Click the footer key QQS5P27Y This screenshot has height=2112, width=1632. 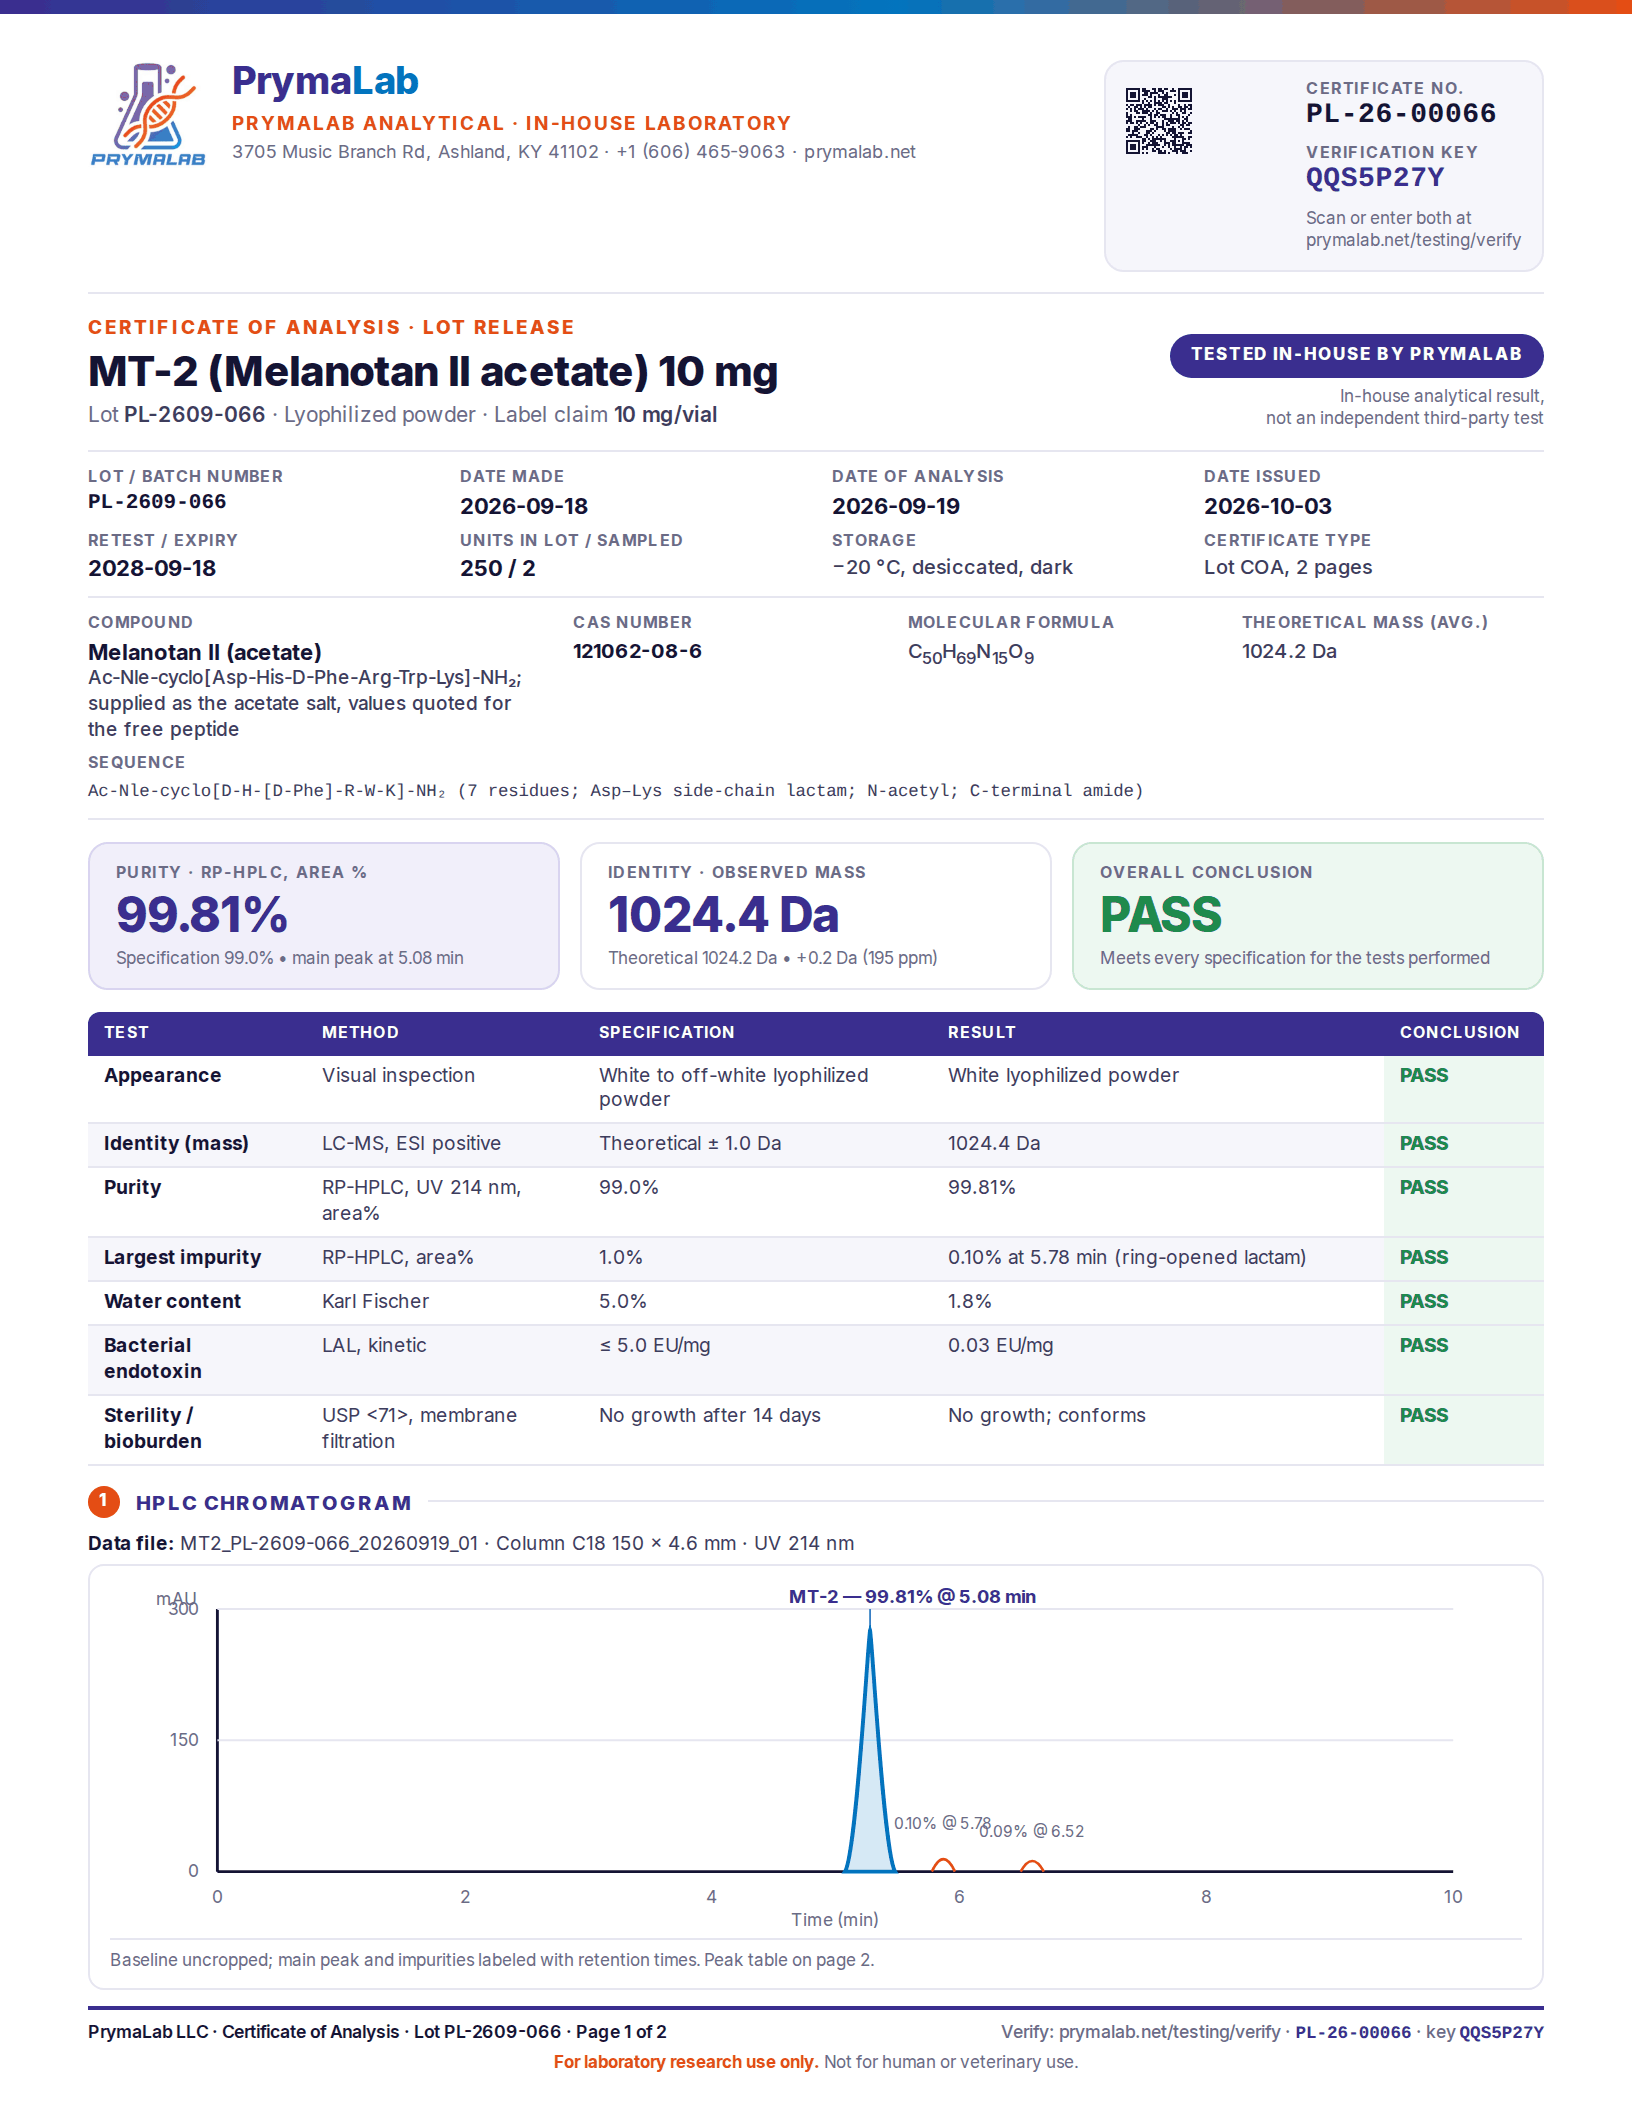1501,2032
